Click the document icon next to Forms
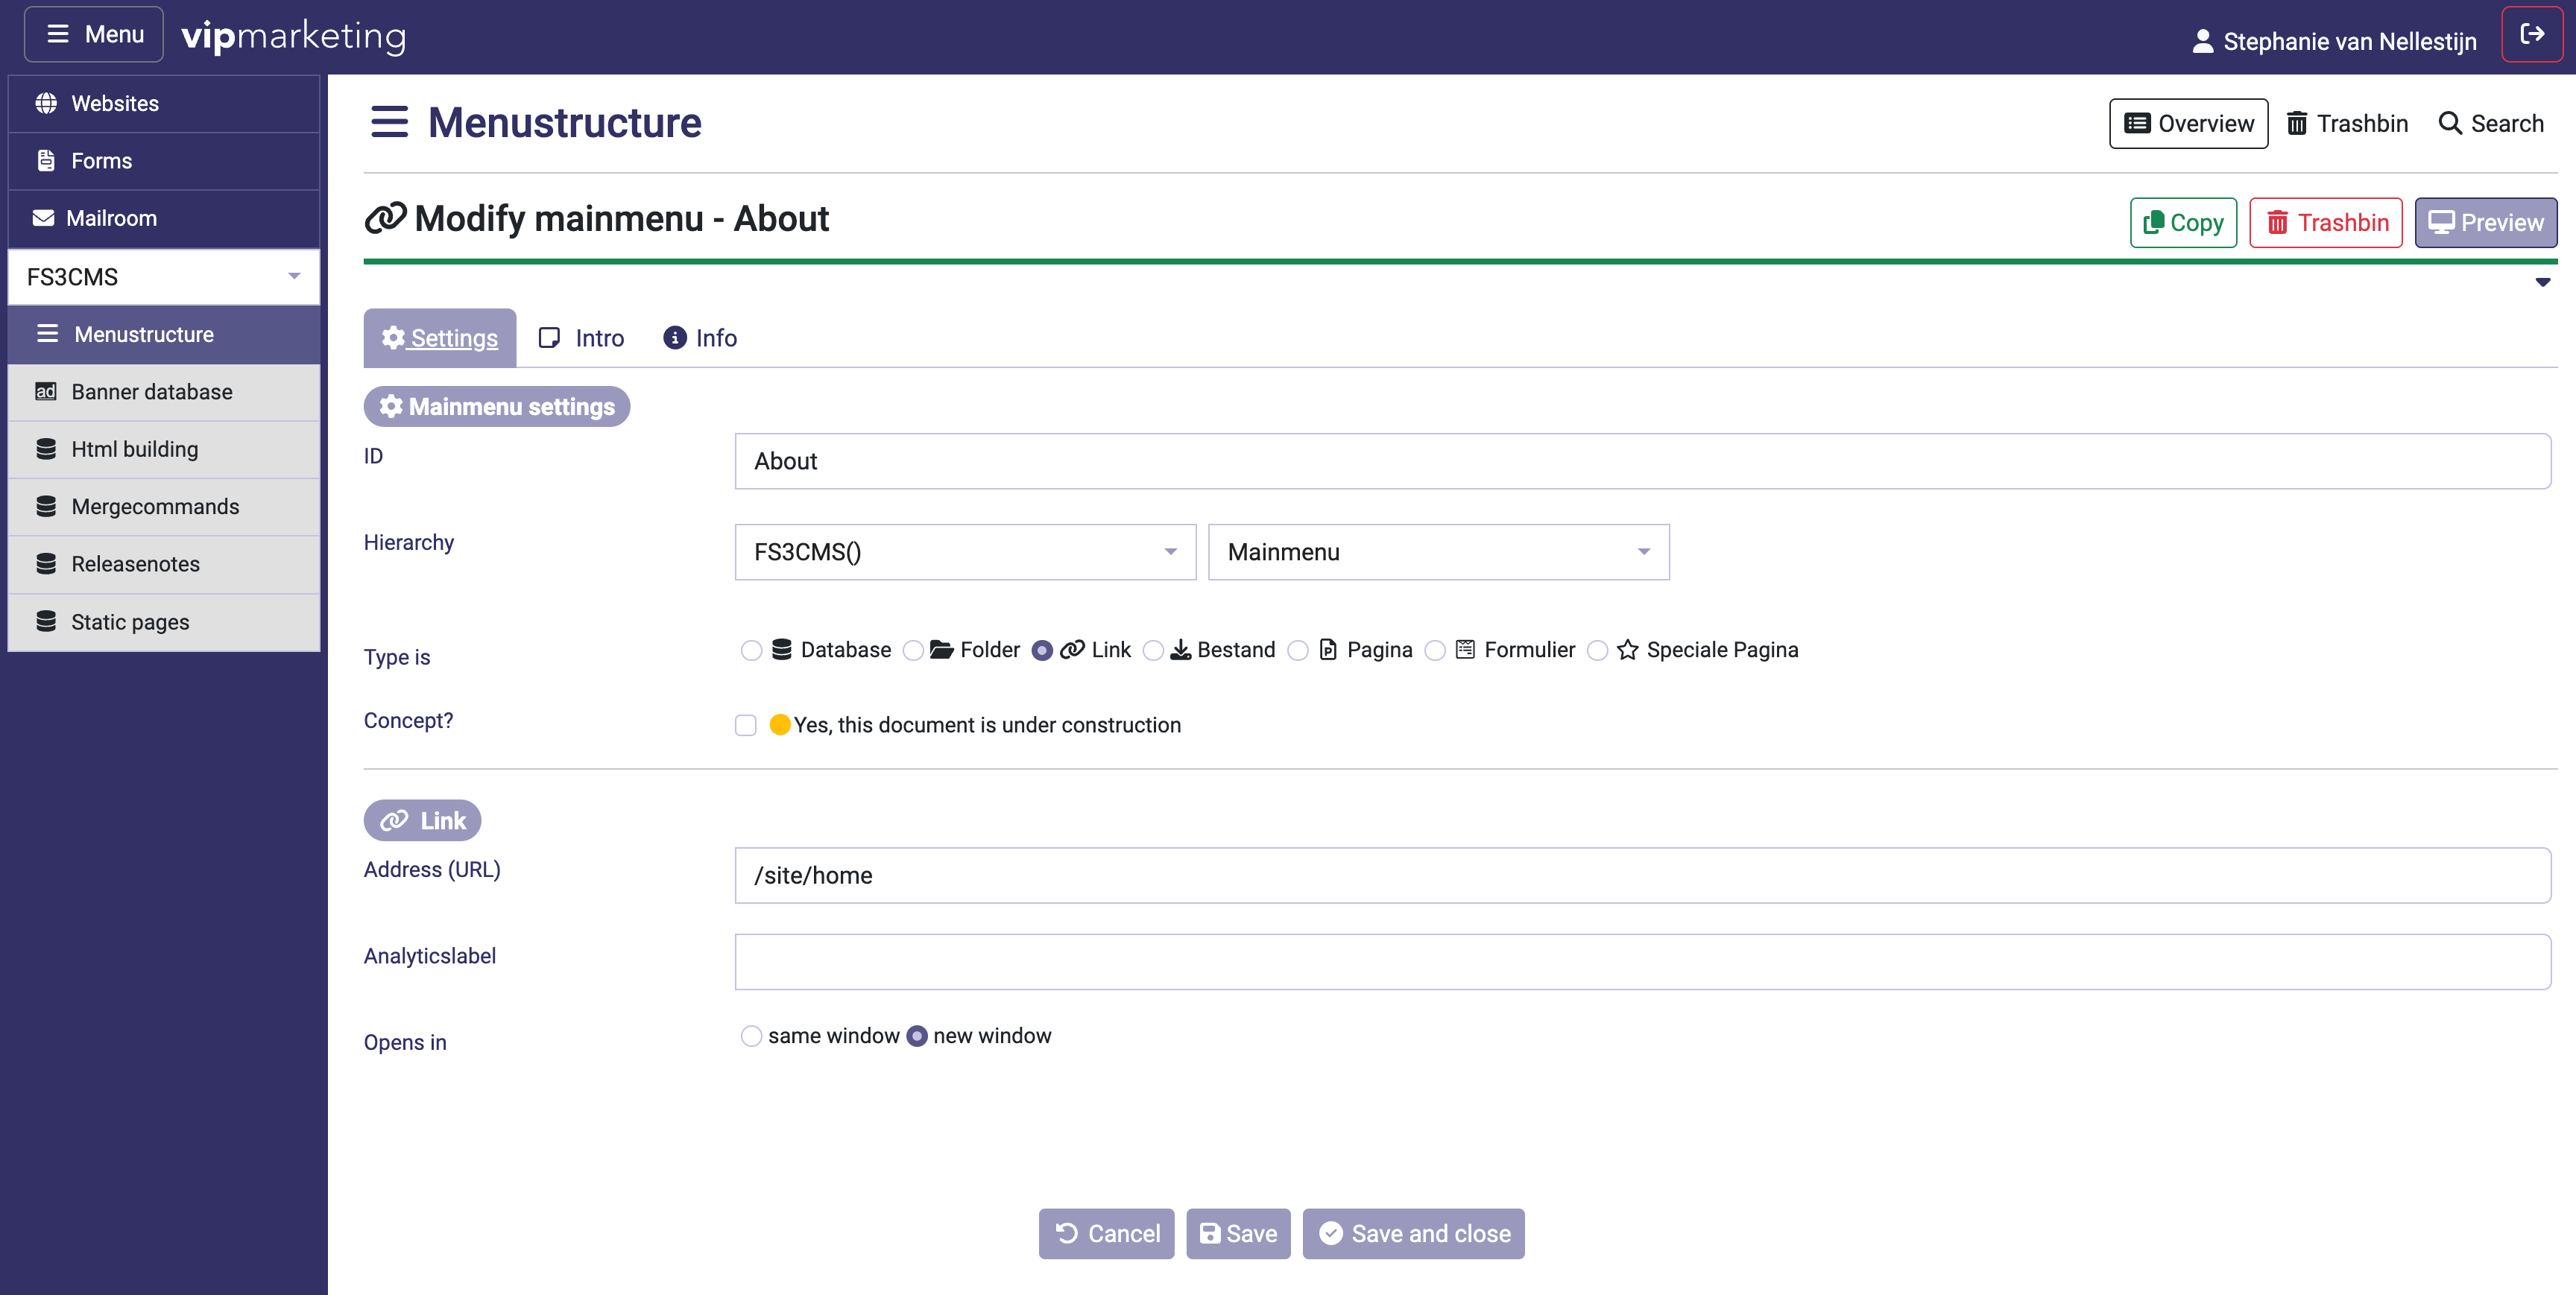Image resolution: width=2576 pixels, height=1295 pixels. [46, 160]
